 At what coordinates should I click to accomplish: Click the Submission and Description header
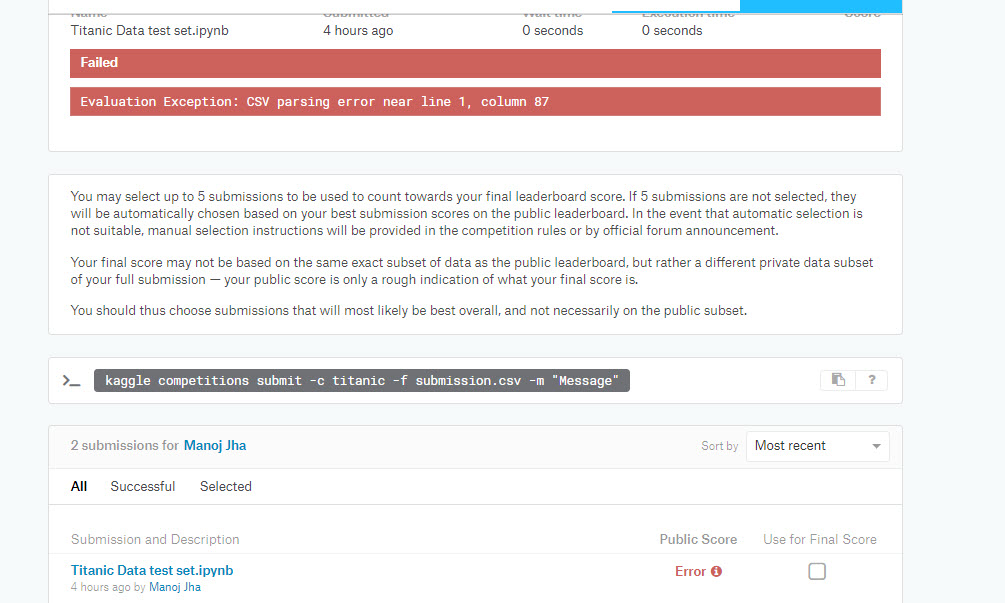click(x=155, y=539)
